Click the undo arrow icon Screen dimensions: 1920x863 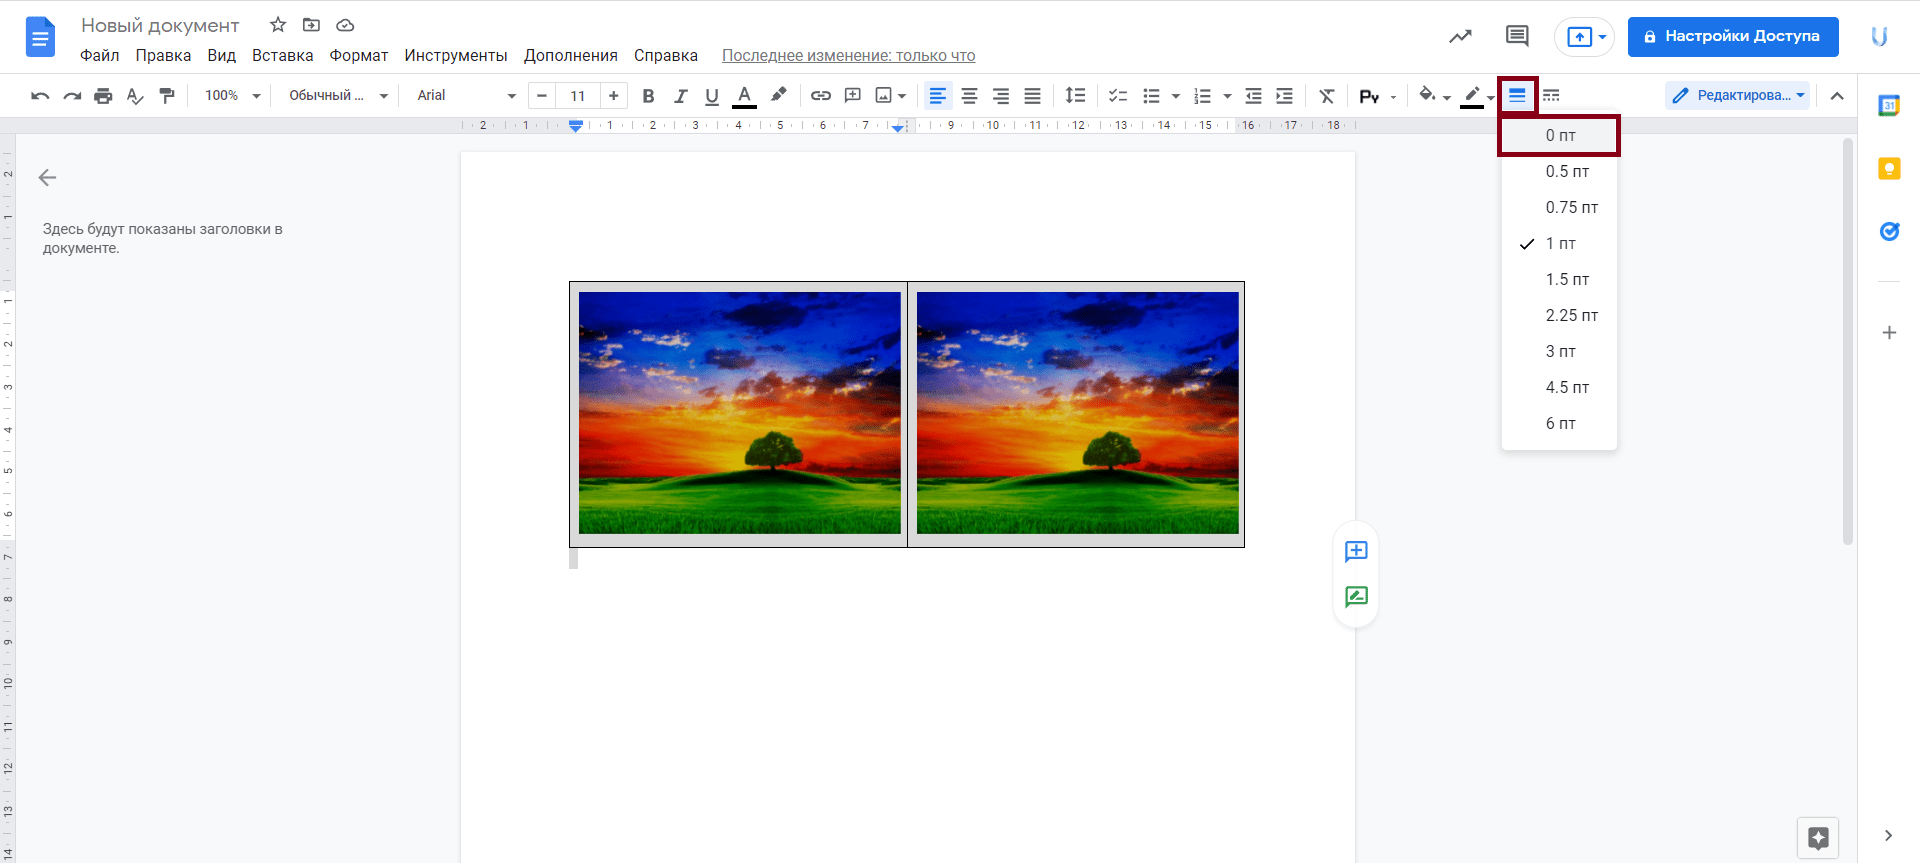(x=40, y=96)
